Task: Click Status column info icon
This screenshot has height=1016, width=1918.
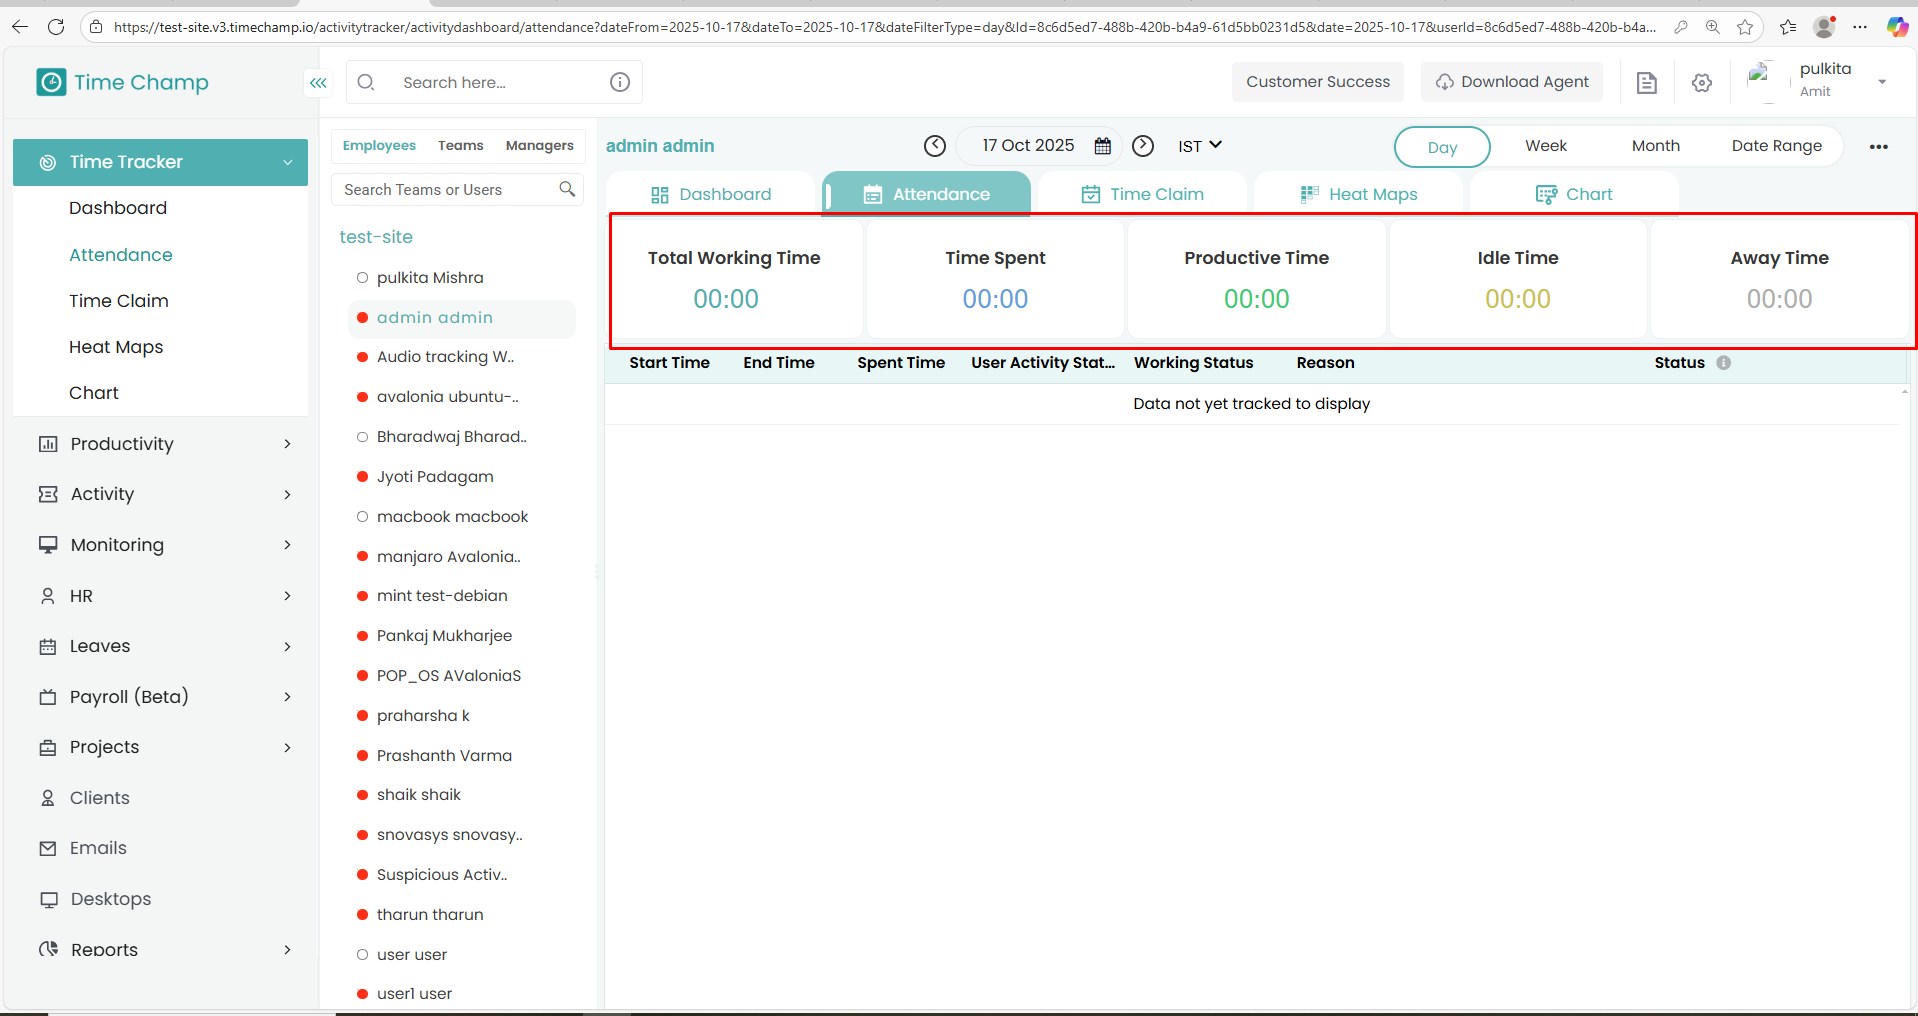Action: click(1723, 363)
